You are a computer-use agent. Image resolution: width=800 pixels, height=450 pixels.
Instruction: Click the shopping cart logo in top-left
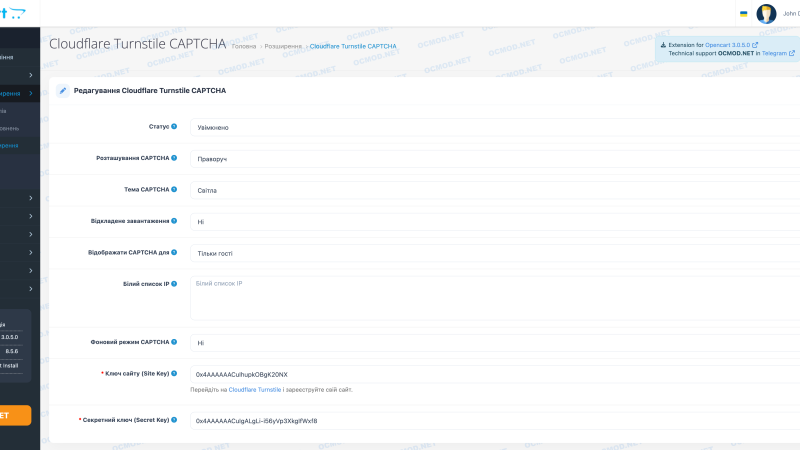[12, 13]
